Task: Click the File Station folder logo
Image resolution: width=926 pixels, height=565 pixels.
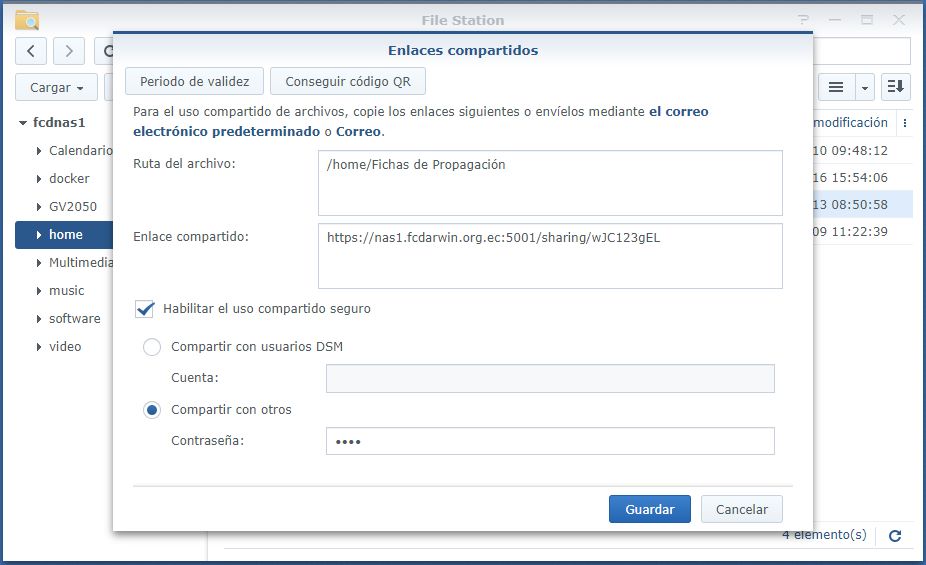Action: [27, 20]
